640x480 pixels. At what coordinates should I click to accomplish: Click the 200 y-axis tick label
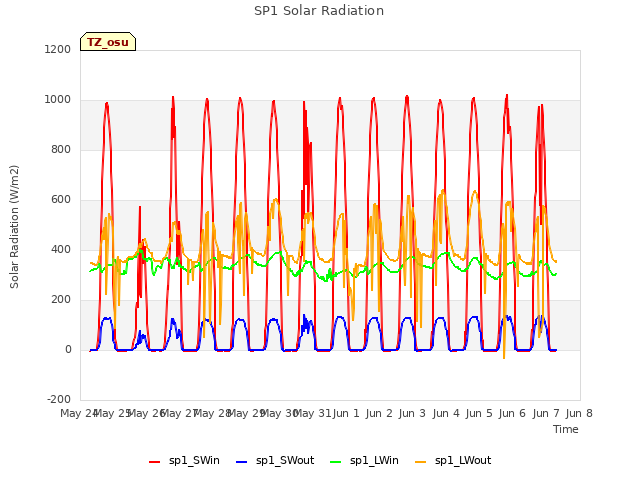point(61,300)
